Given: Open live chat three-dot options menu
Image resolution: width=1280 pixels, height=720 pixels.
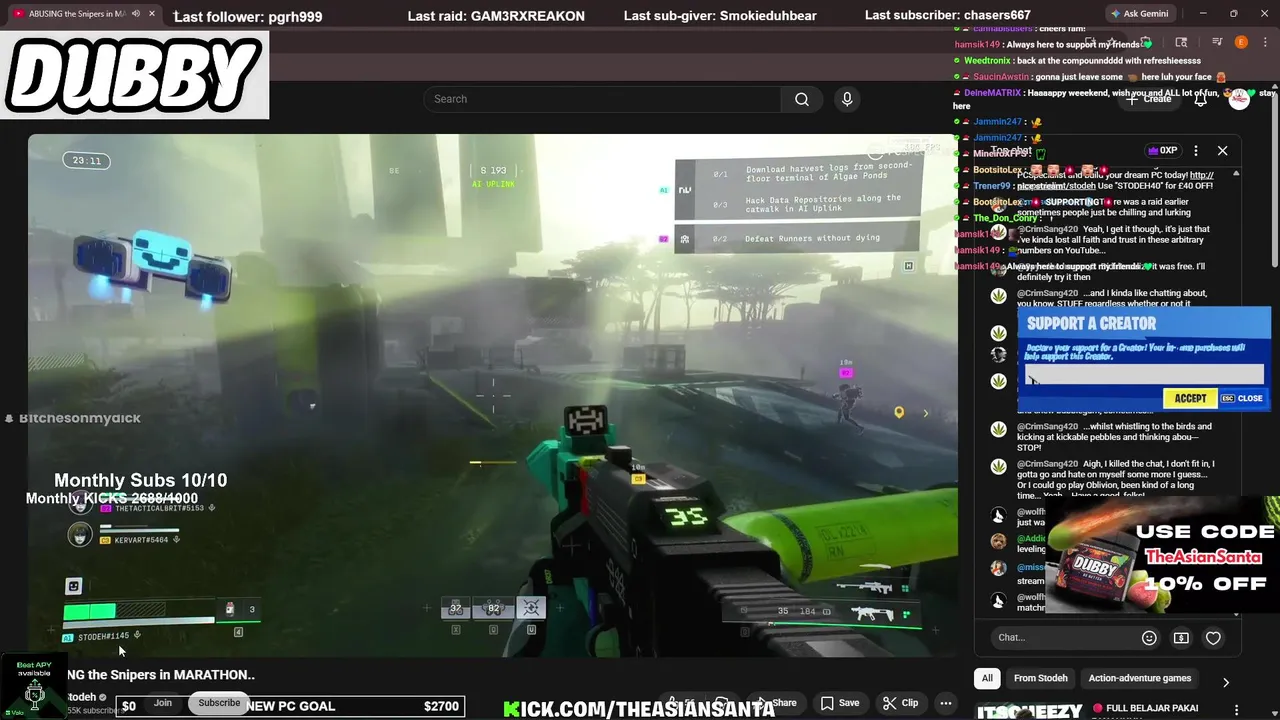Looking at the screenshot, I should point(1196,150).
